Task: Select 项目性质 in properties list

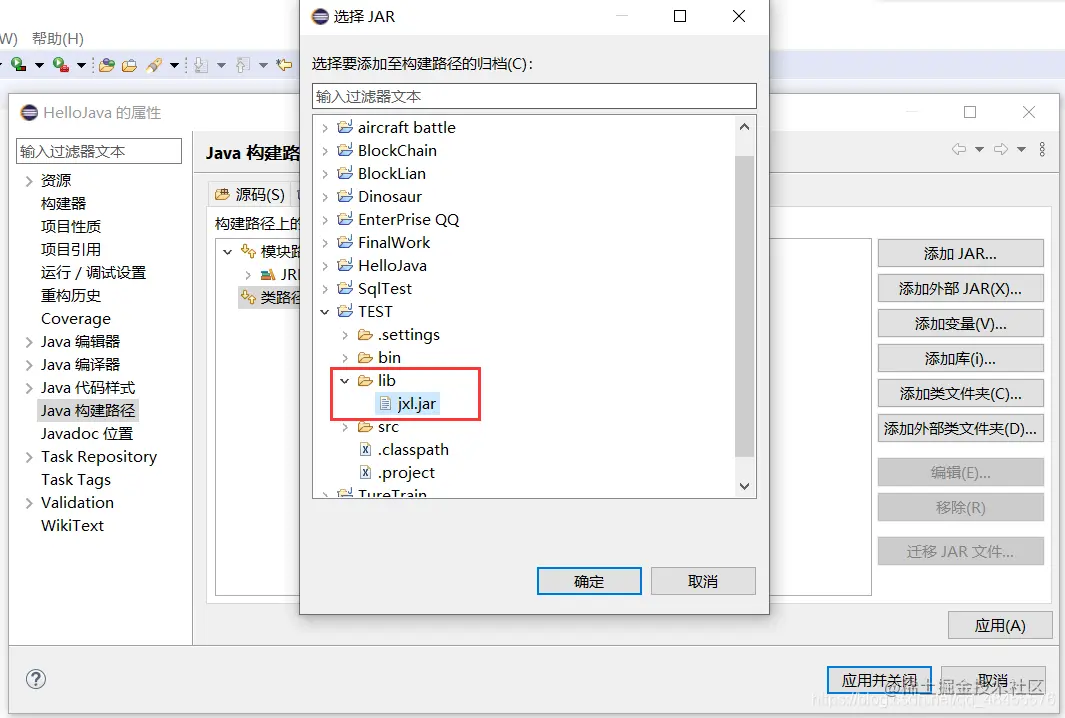Action: point(71,227)
